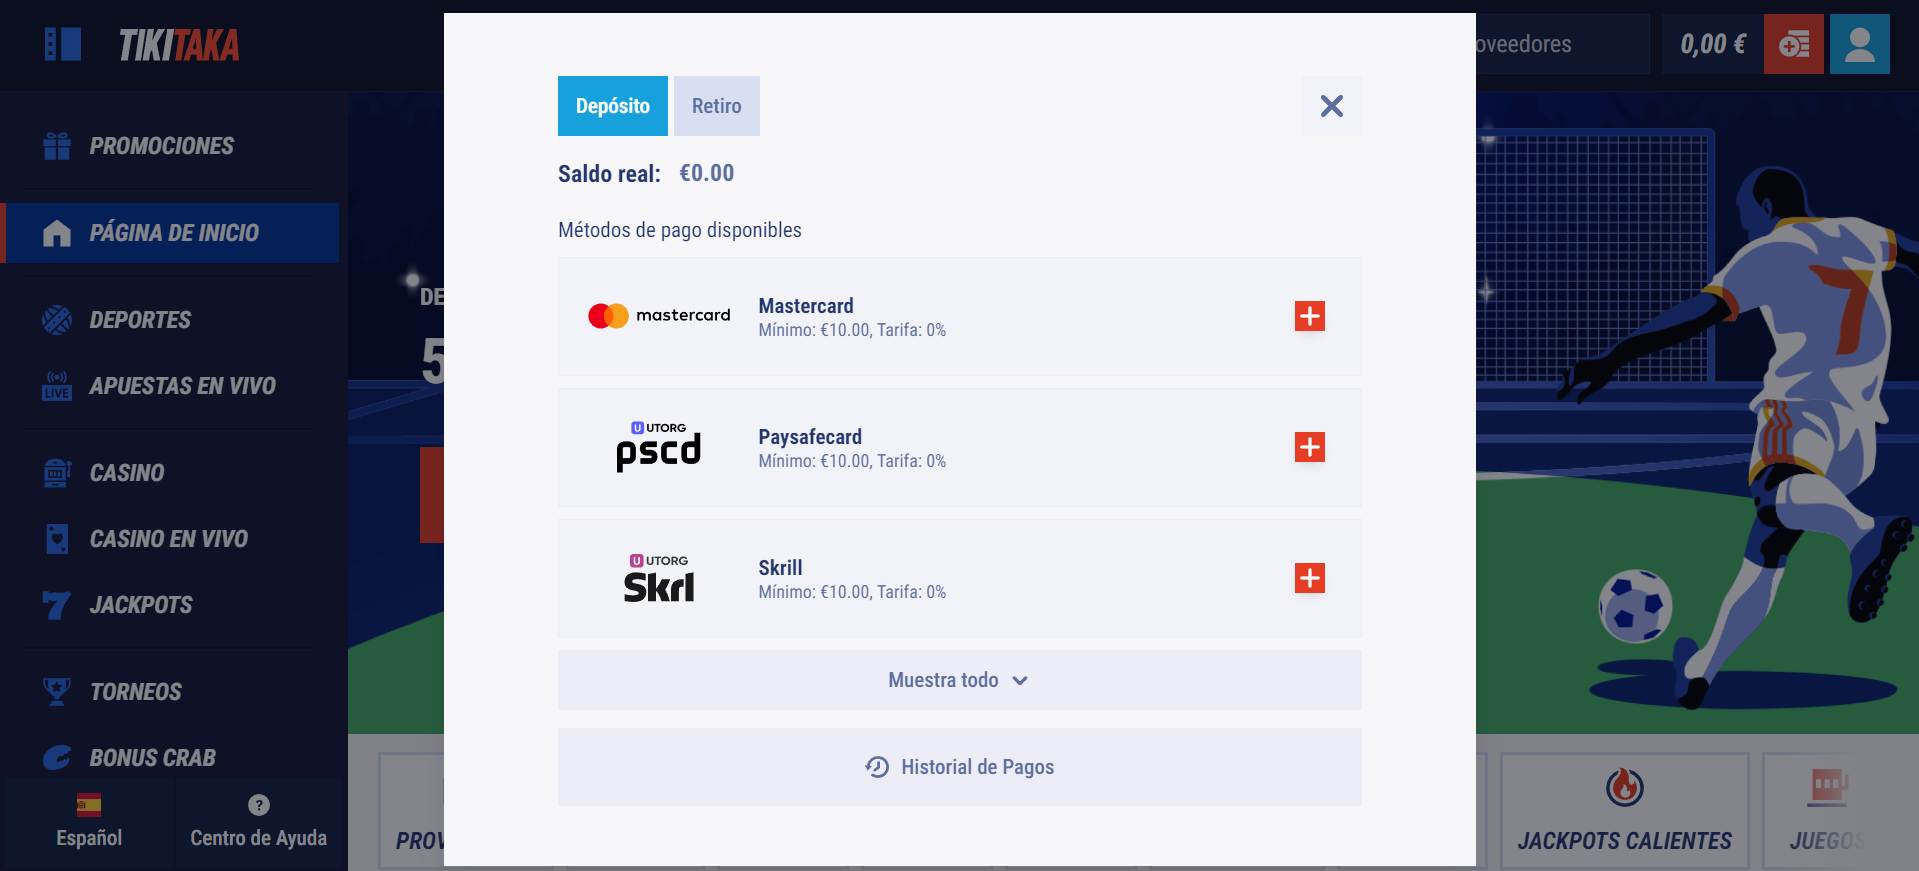
Task: Open the user profile icon
Action: [x=1860, y=44]
